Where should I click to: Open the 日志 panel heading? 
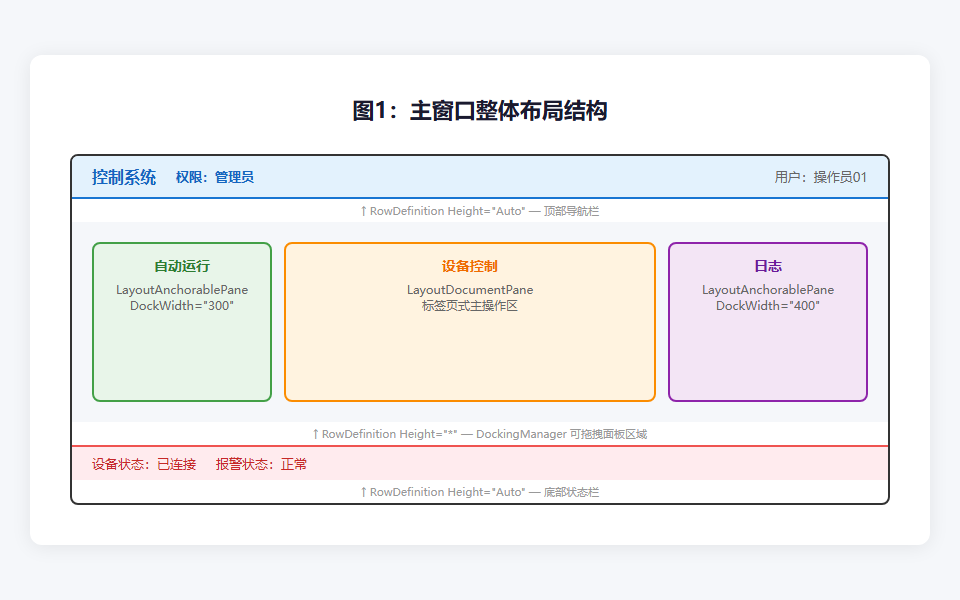[x=768, y=266]
